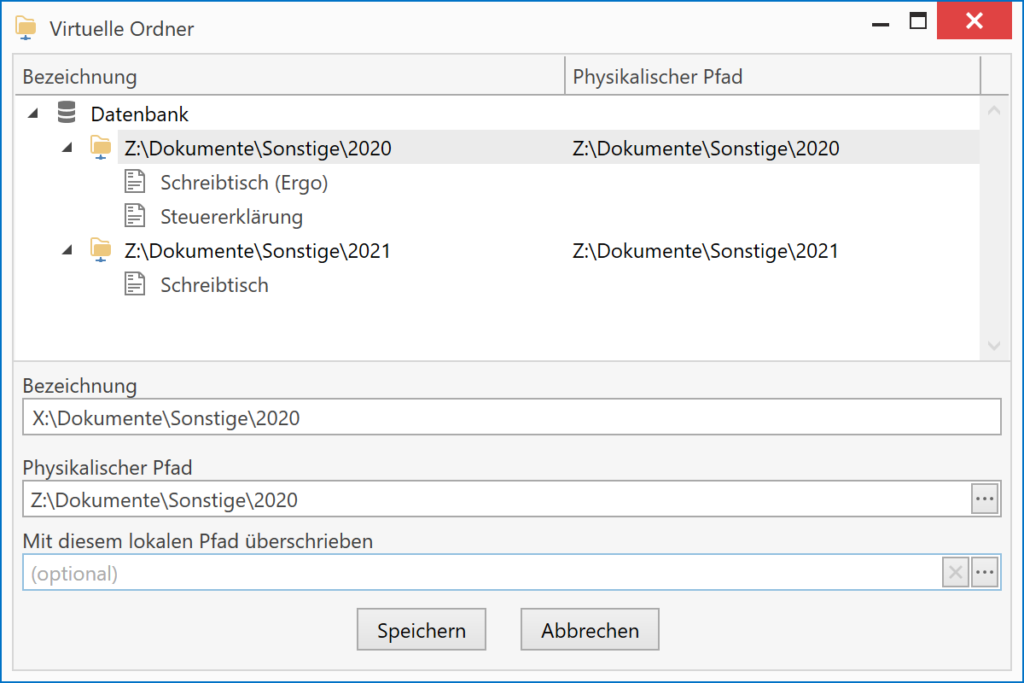Click the Virtuelle Ordner title bar folder icon
Image resolution: width=1024 pixels, height=683 pixels.
coord(25,28)
